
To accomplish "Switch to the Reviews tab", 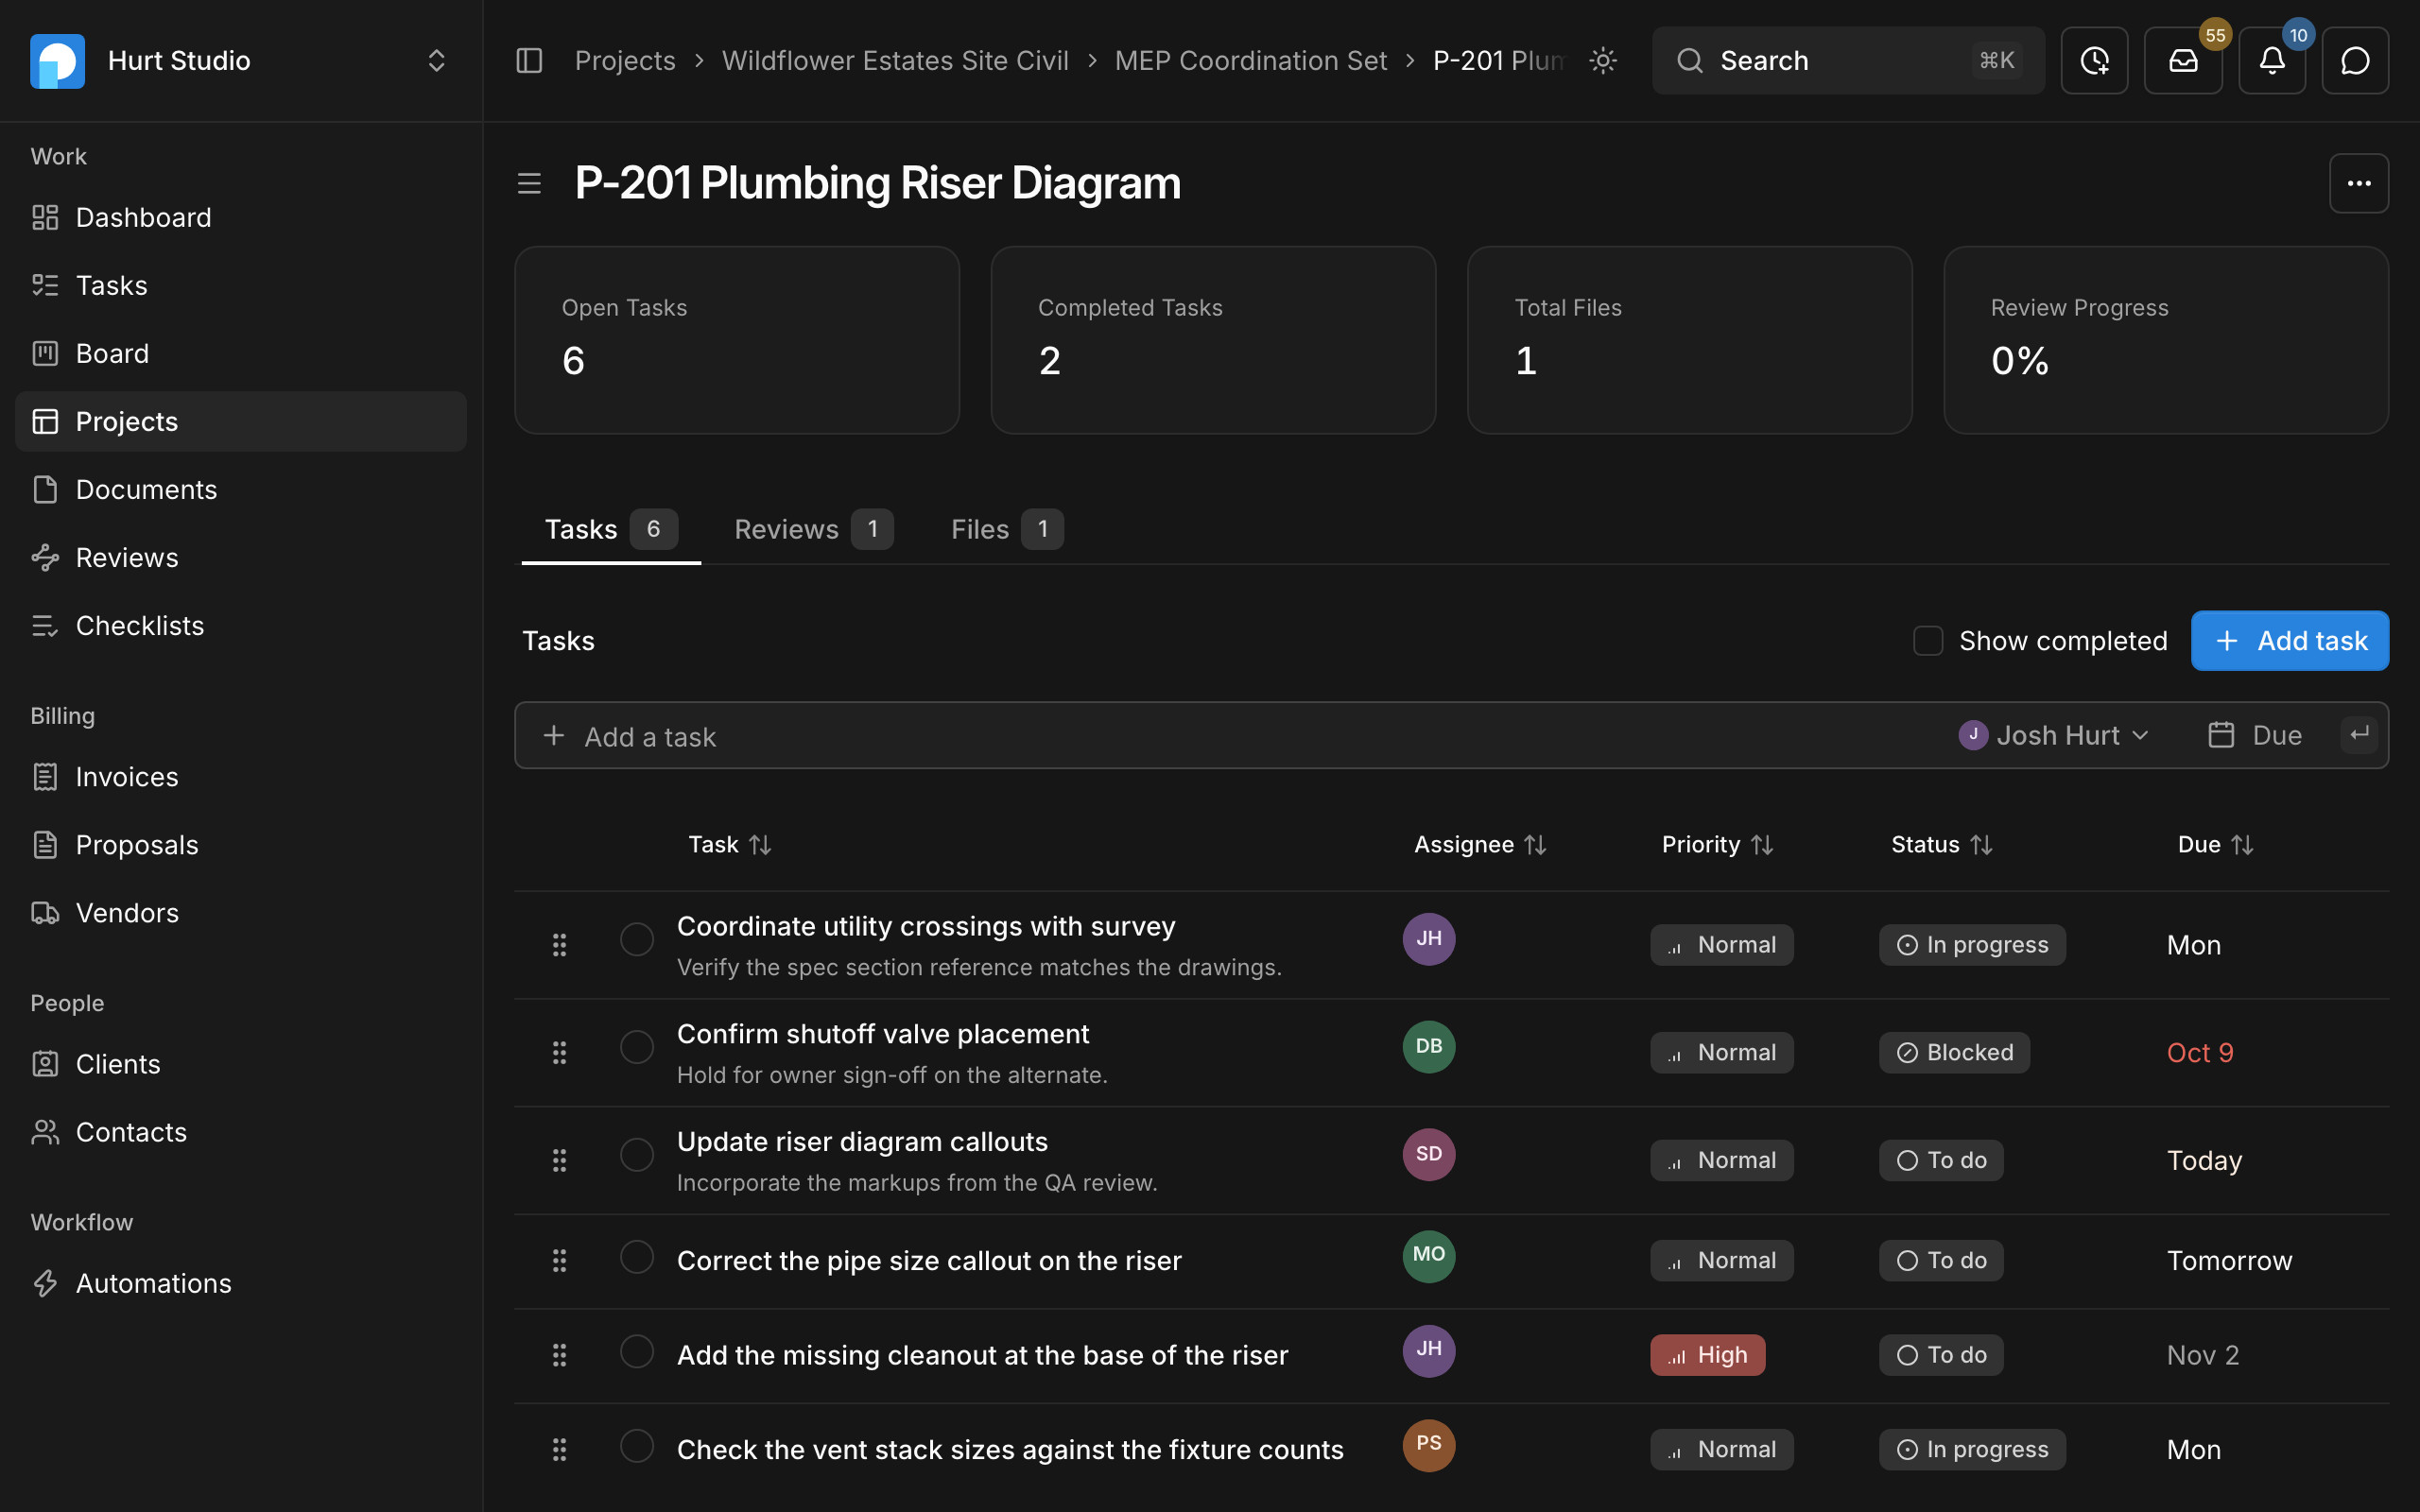I will [813, 529].
